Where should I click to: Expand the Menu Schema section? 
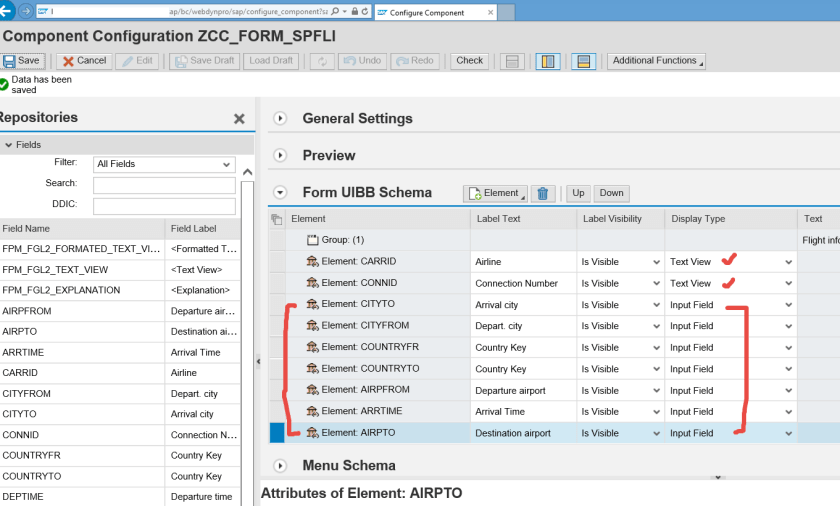pos(280,466)
